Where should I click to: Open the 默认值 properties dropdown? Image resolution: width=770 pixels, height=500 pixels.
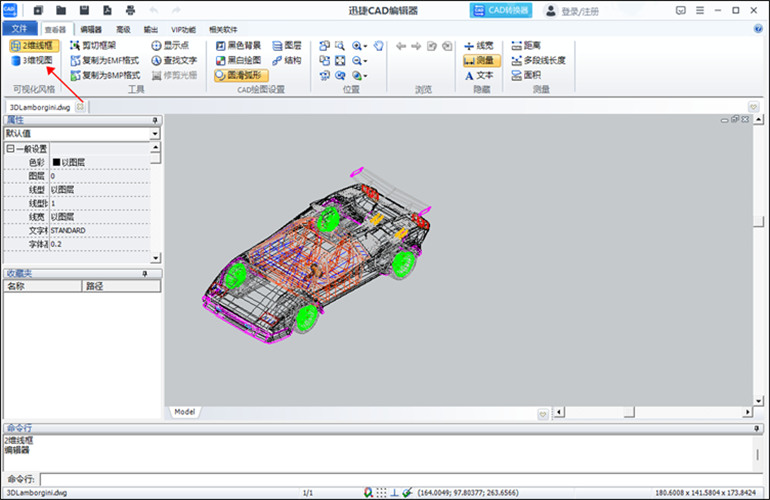pos(82,134)
